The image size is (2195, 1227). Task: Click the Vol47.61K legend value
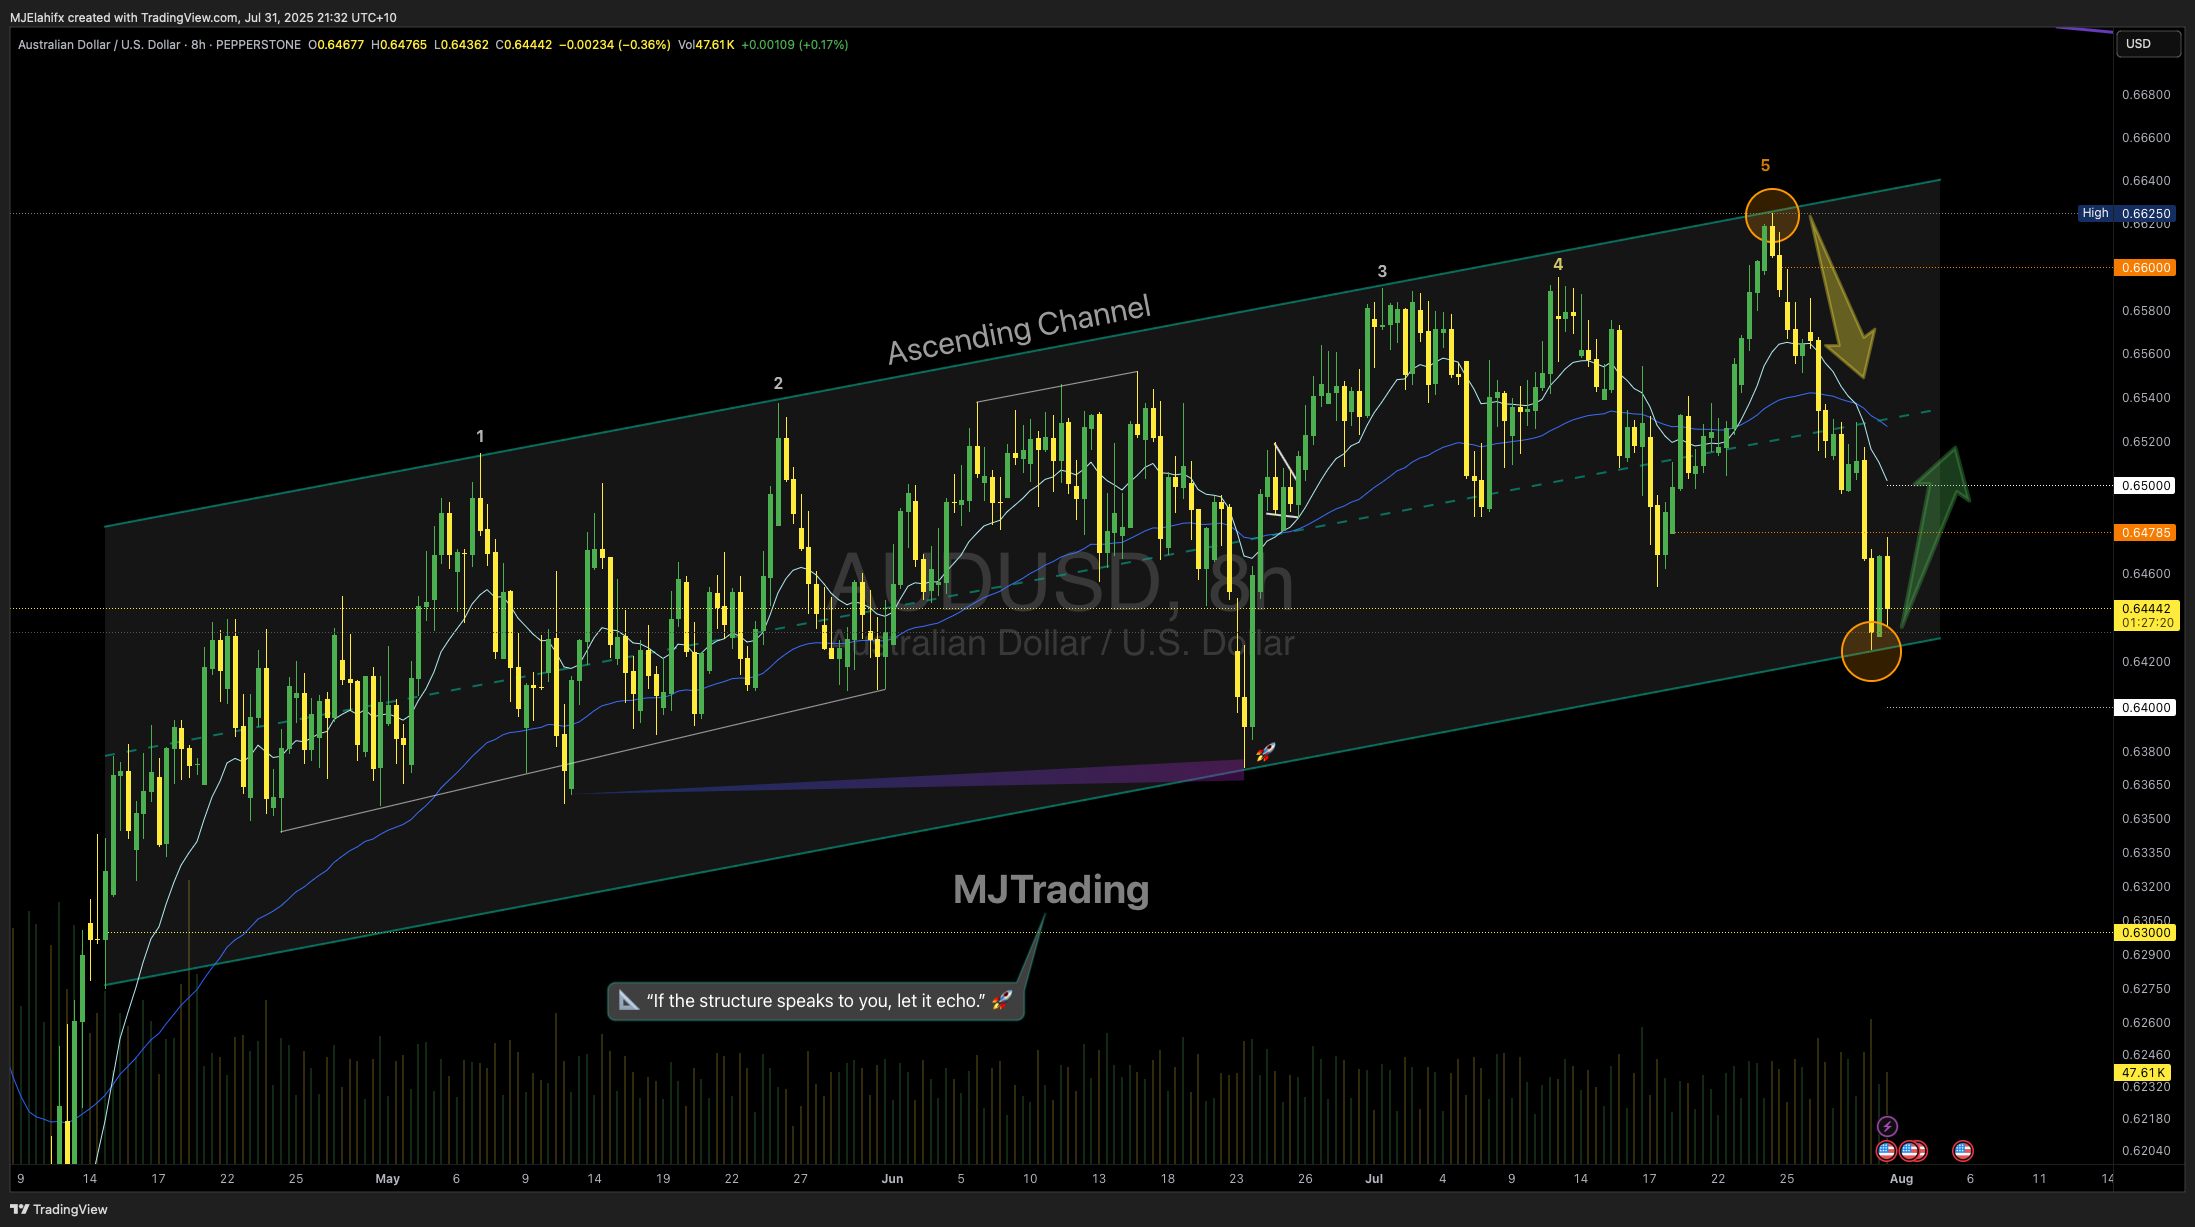tap(706, 45)
